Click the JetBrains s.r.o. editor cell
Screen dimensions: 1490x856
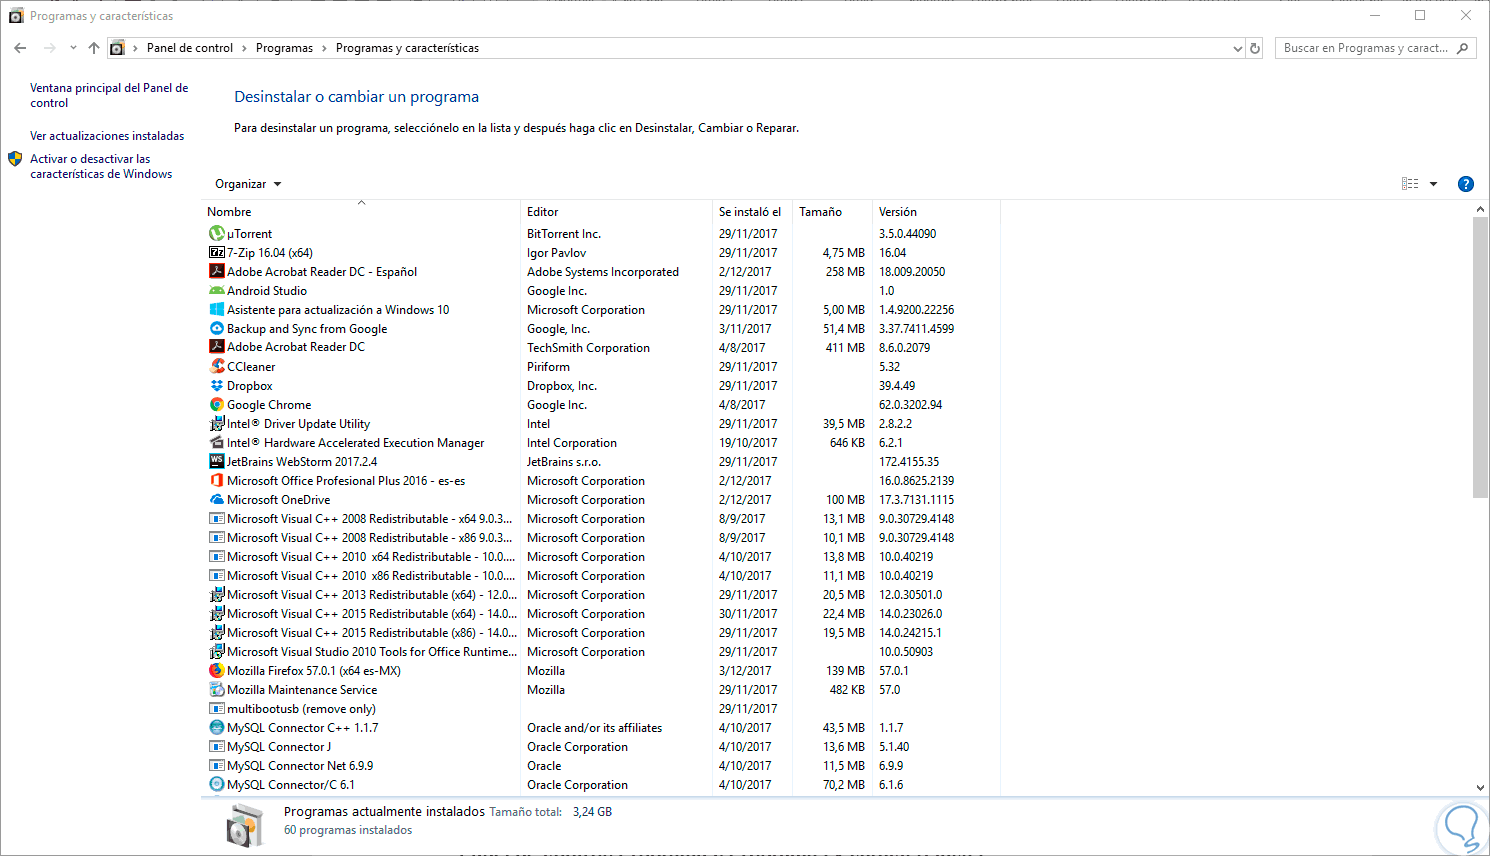[564, 462]
